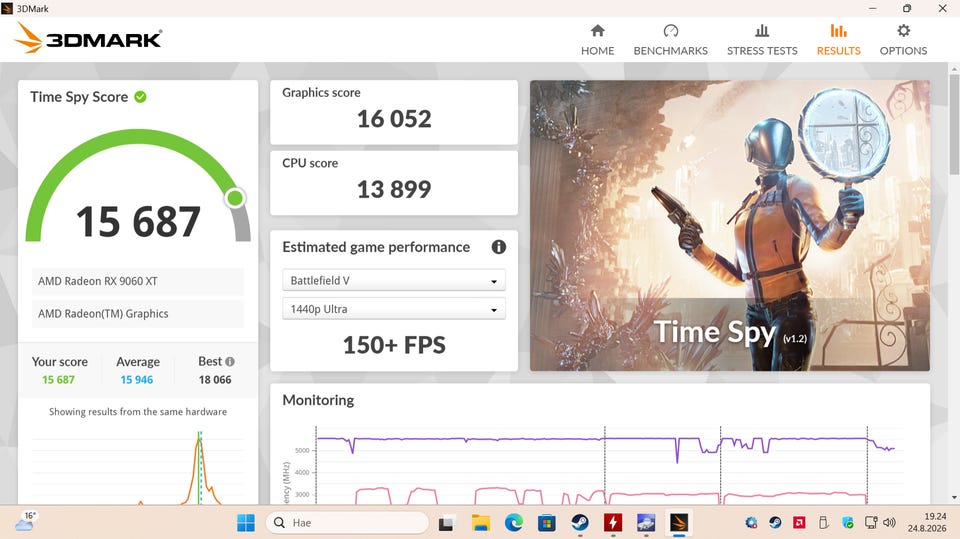The image size is (960, 539).
Task: Open the HOME tab
Action: point(597,40)
